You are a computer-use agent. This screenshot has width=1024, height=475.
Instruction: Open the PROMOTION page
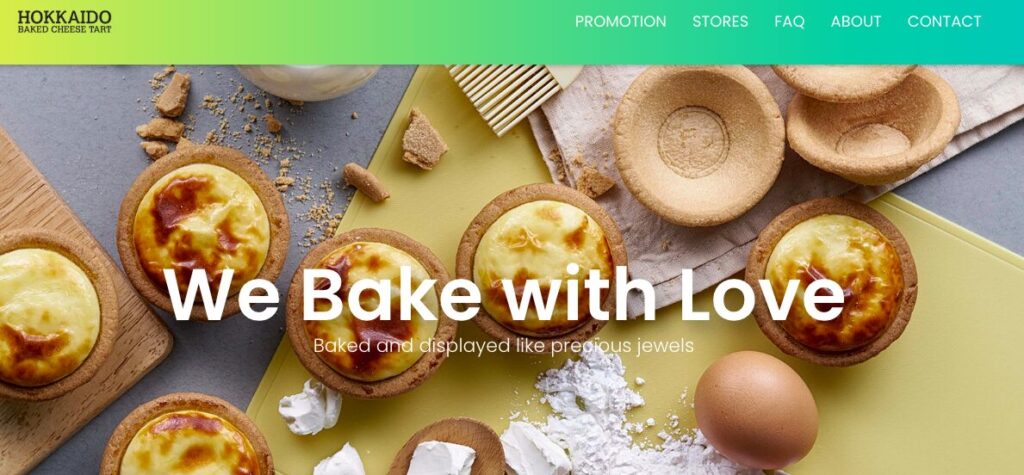click(620, 22)
